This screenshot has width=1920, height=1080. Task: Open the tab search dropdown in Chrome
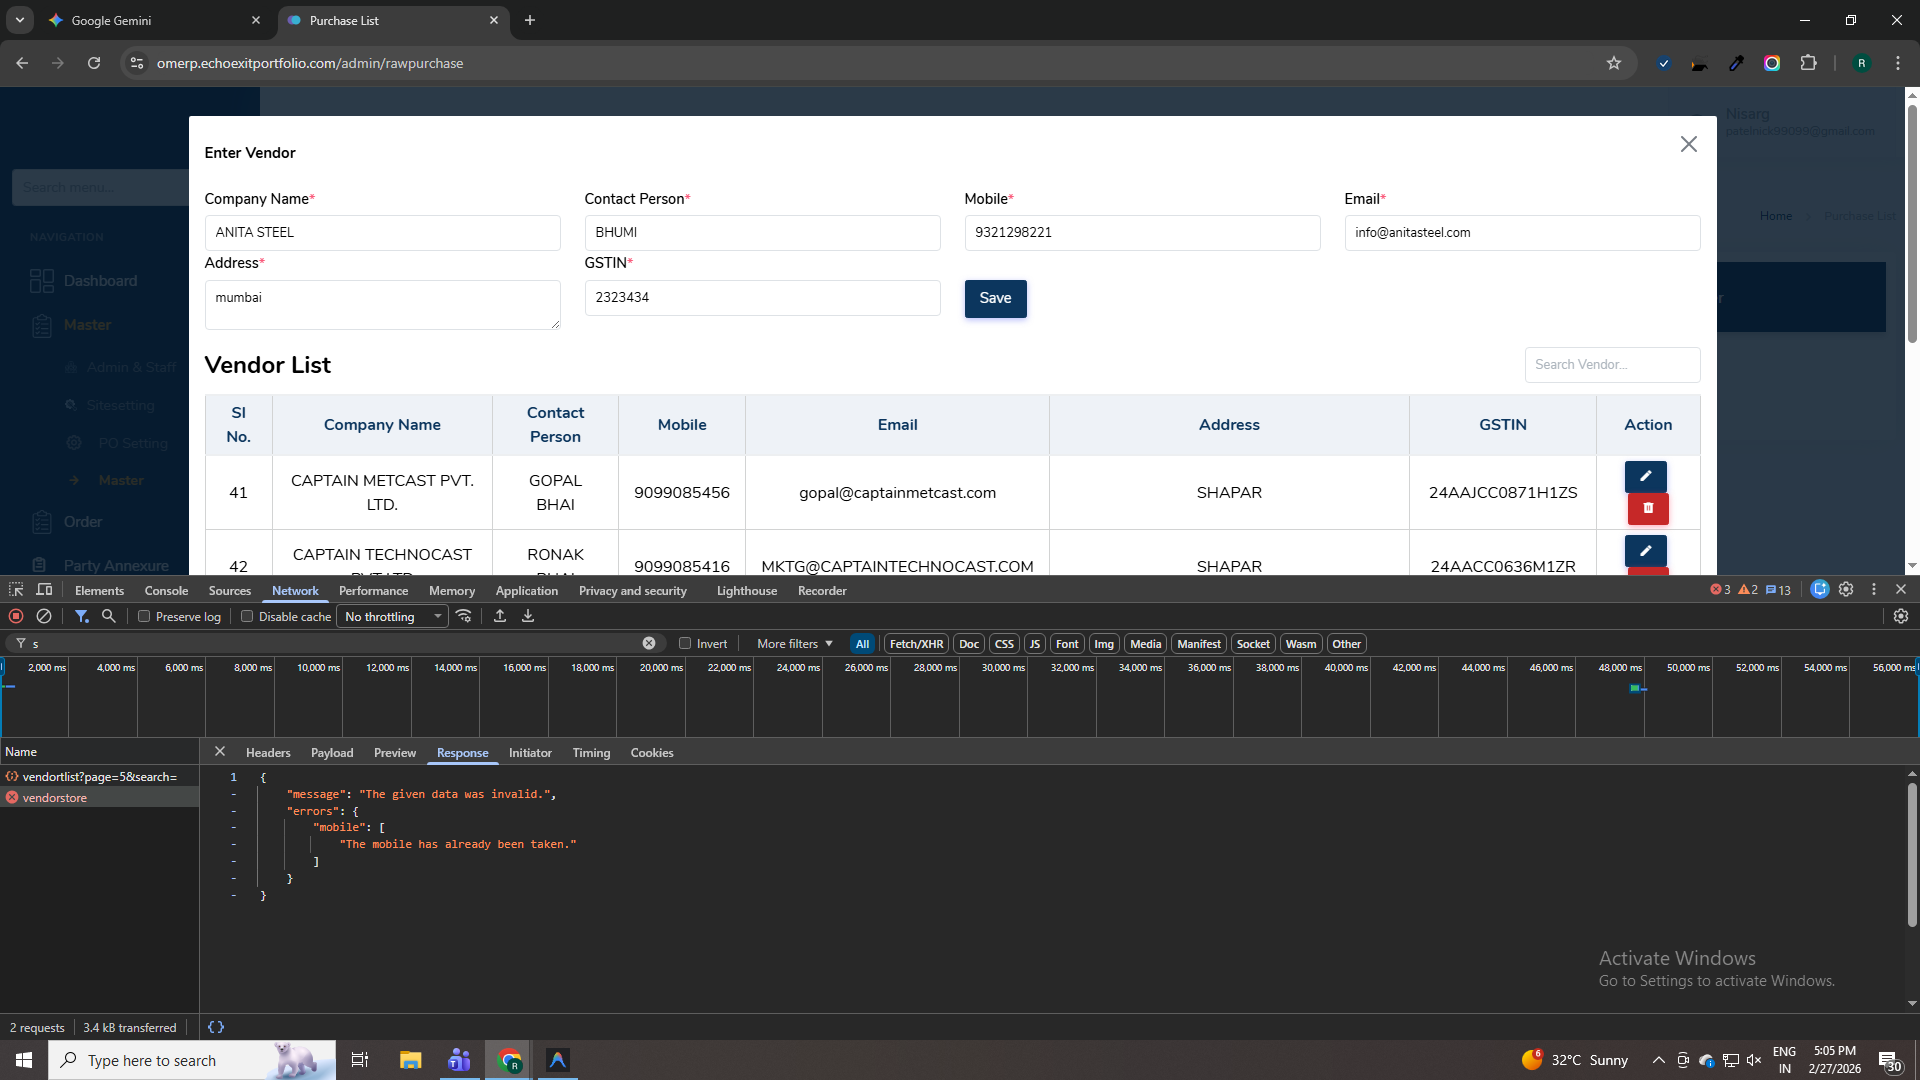click(x=19, y=20)
